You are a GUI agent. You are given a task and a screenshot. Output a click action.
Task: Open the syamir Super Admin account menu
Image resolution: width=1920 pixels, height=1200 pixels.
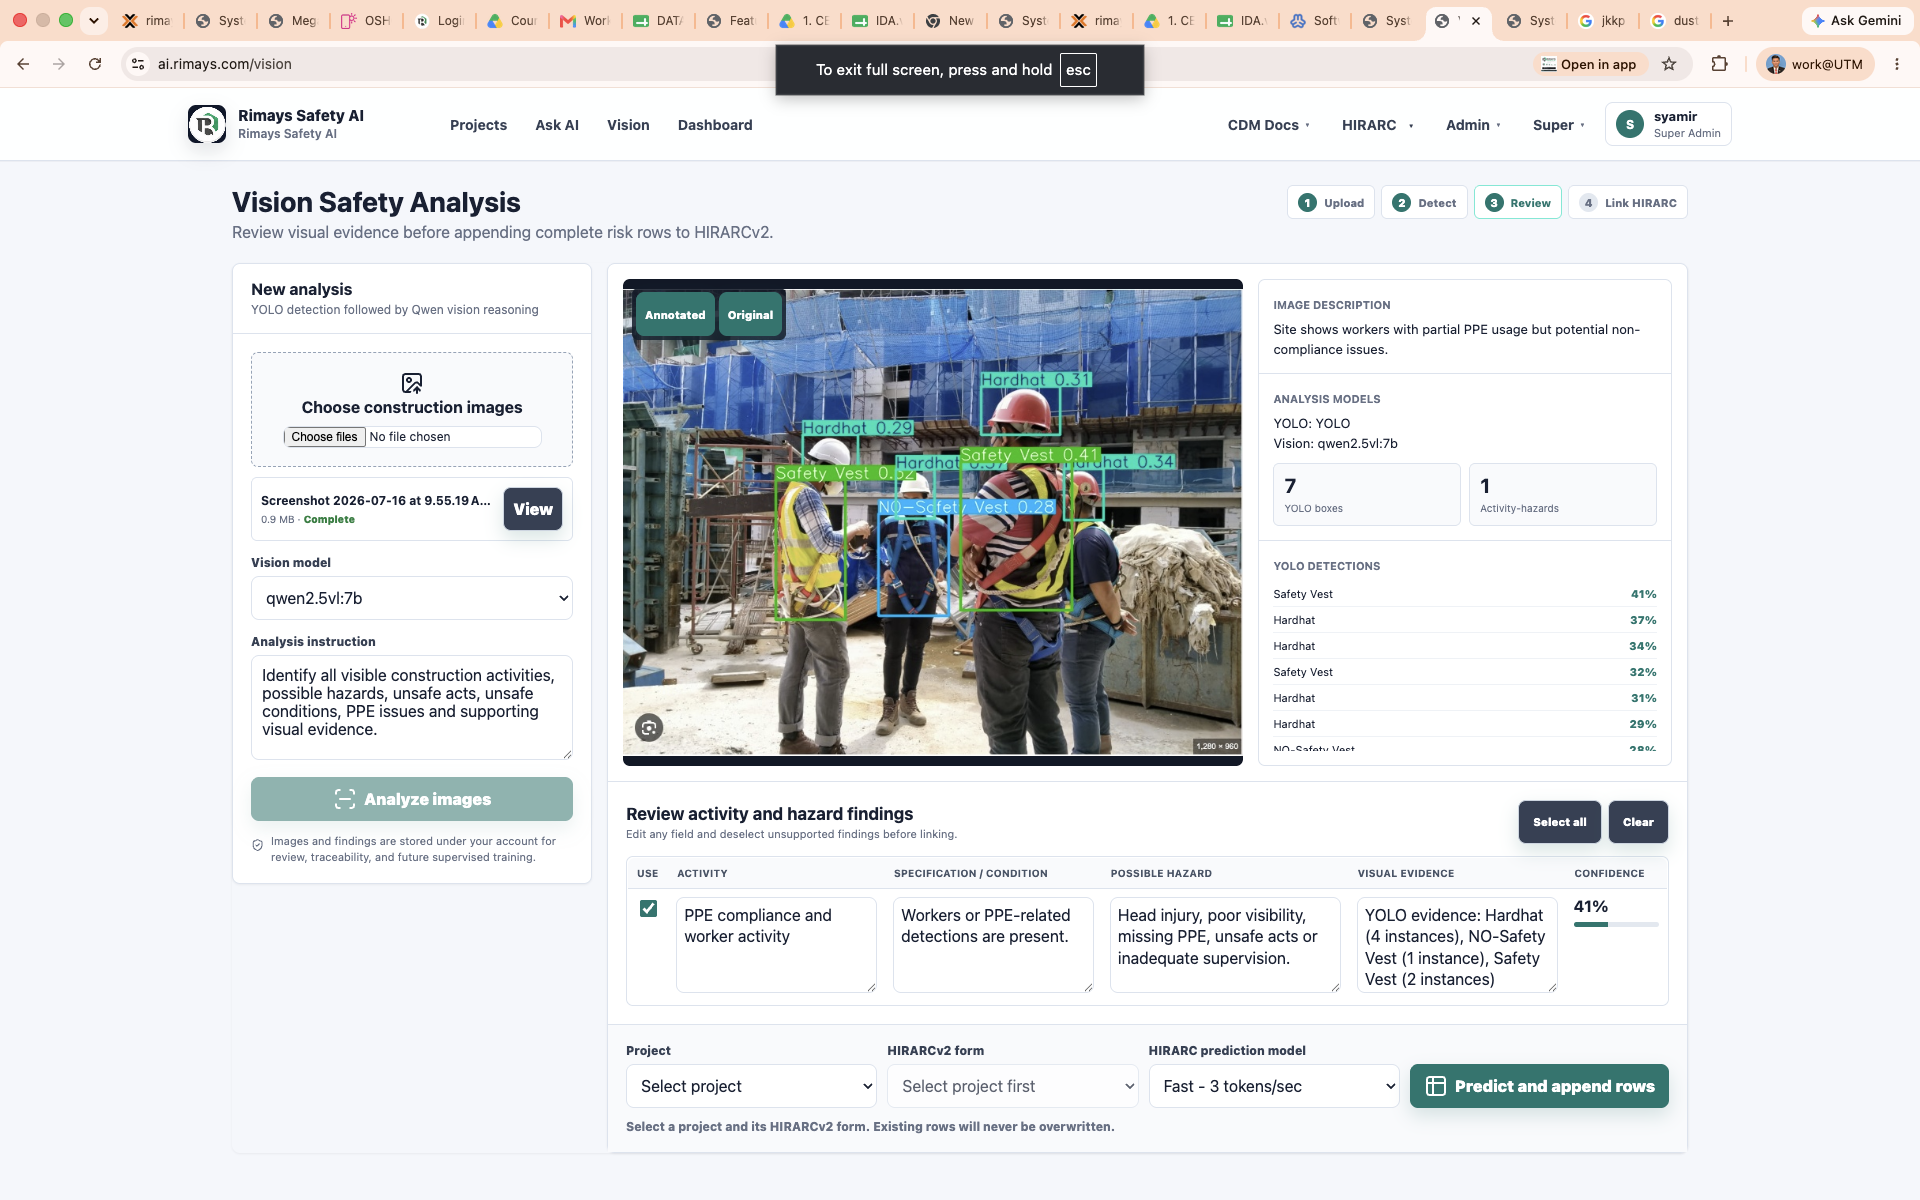click(x=1668, y=124)
